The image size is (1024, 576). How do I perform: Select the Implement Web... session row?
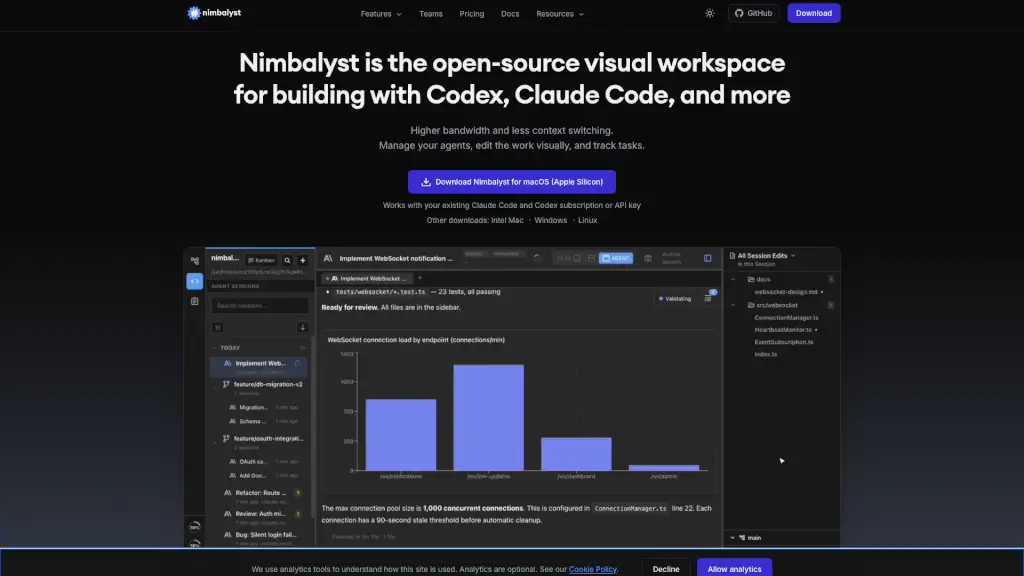pos(259,366)
